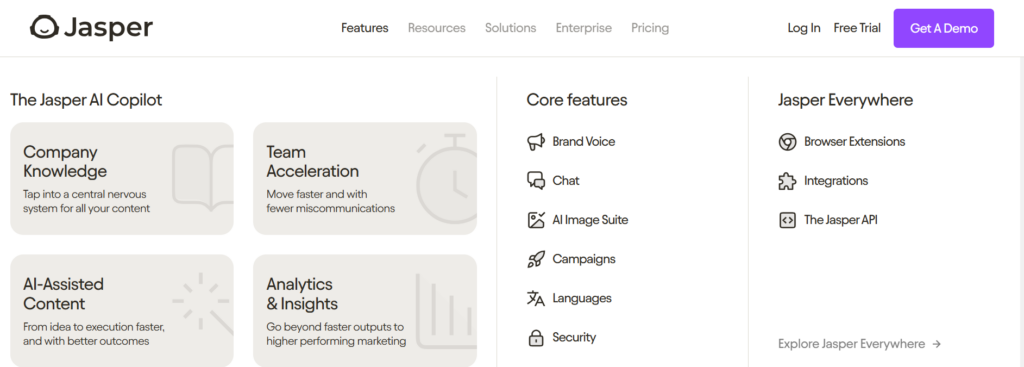Click the Jasper logo face icon
The height and width of the screenshot is (367, 1024).
click(44, 28)
